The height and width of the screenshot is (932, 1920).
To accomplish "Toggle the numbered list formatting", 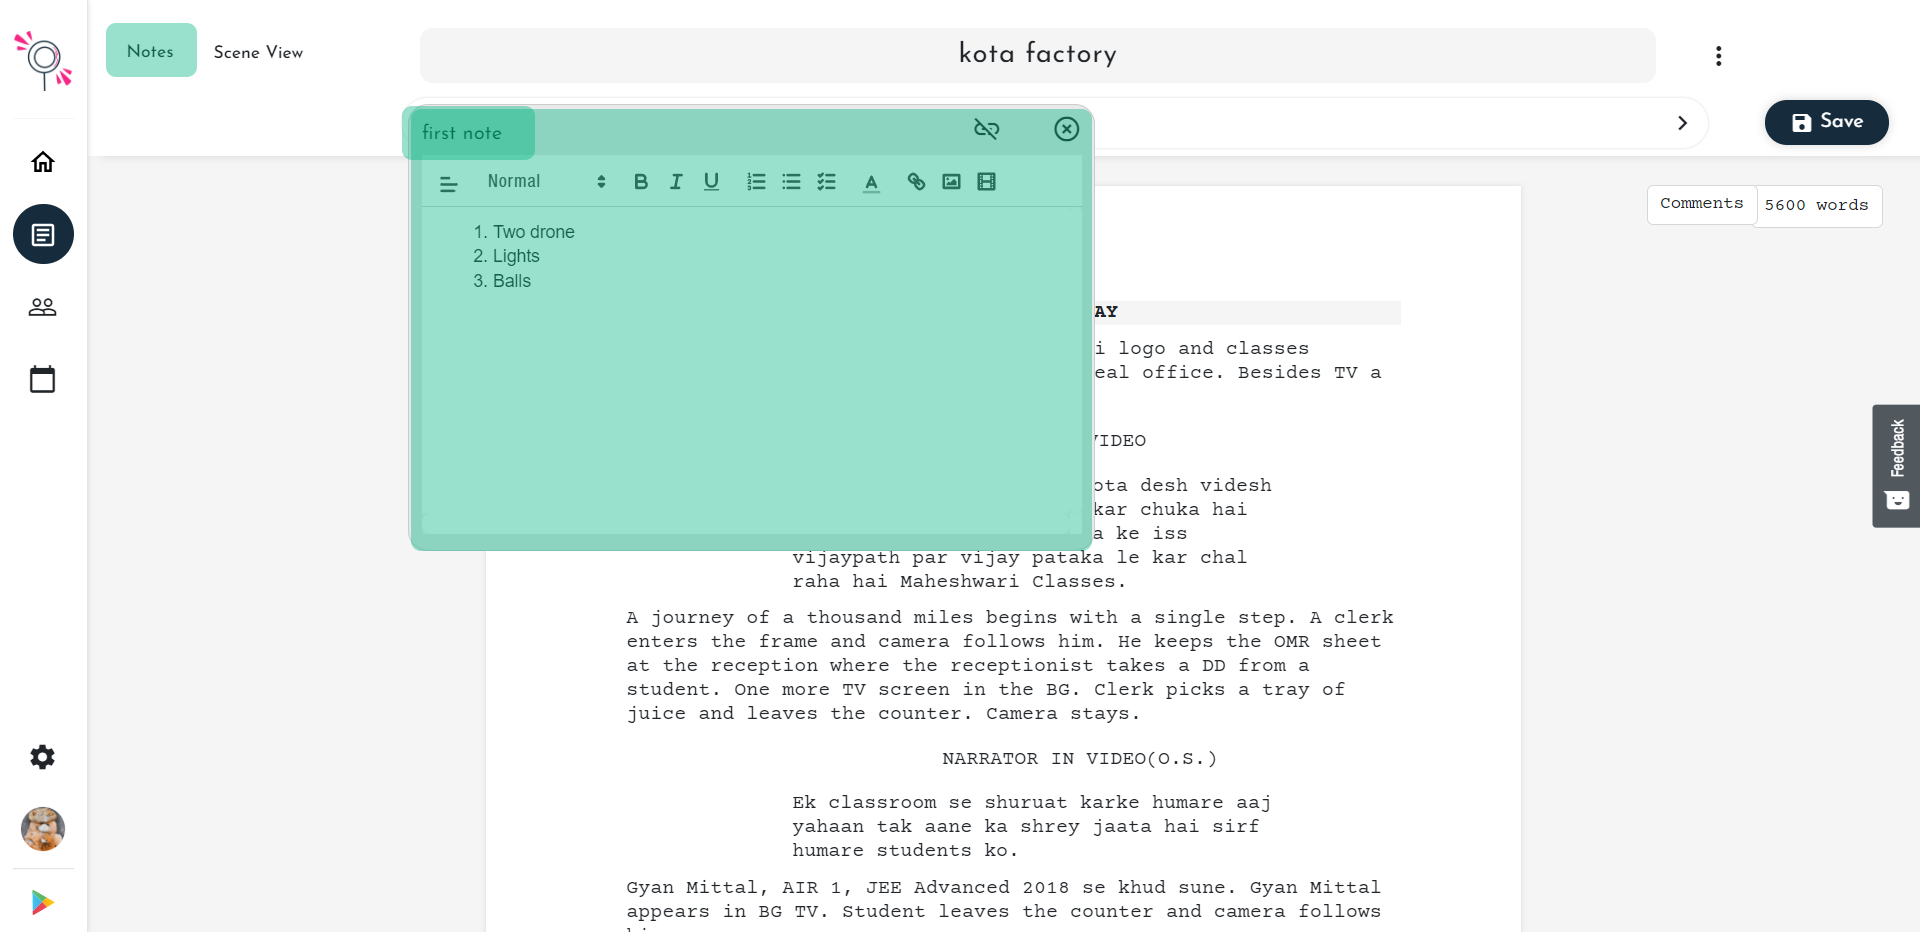I will [x=756, y=181].
